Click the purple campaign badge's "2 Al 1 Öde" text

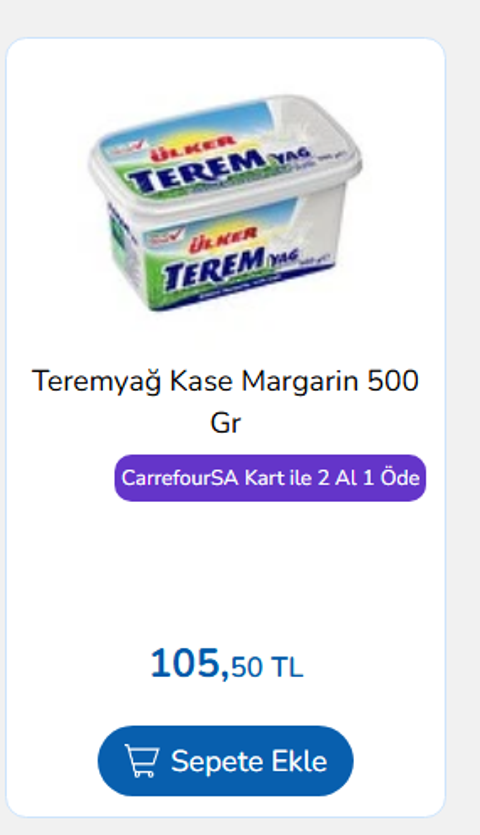coord(369,478)
